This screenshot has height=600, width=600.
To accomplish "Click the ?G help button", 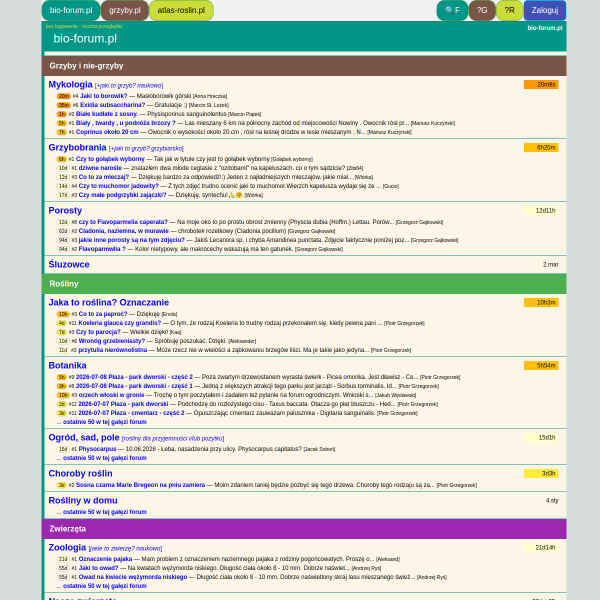I will pos(482,10).
